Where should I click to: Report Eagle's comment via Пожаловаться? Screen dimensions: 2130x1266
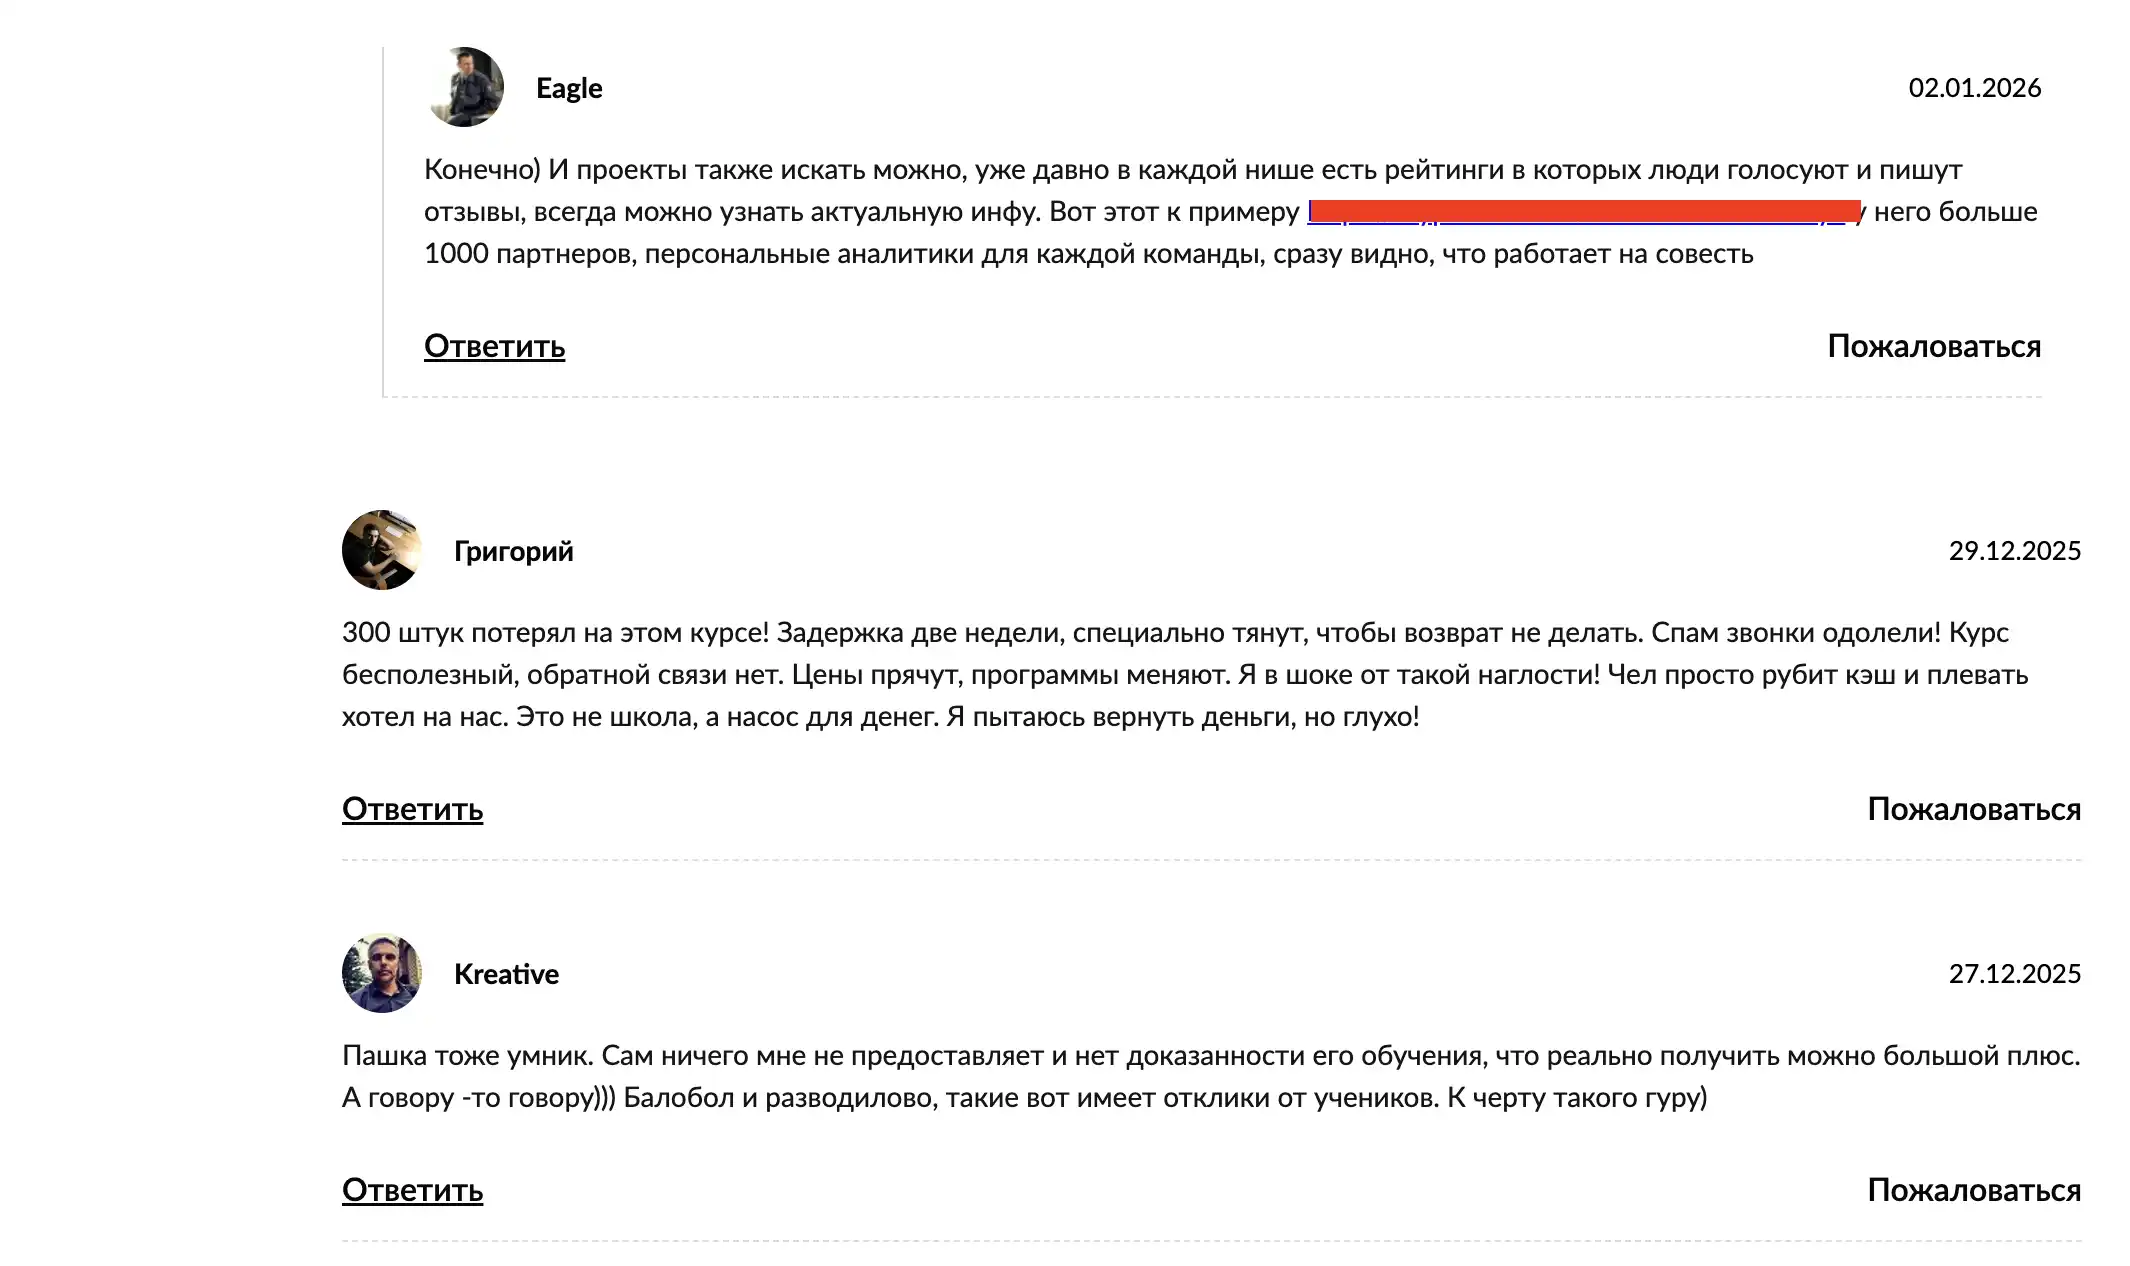pos(1933,346)
